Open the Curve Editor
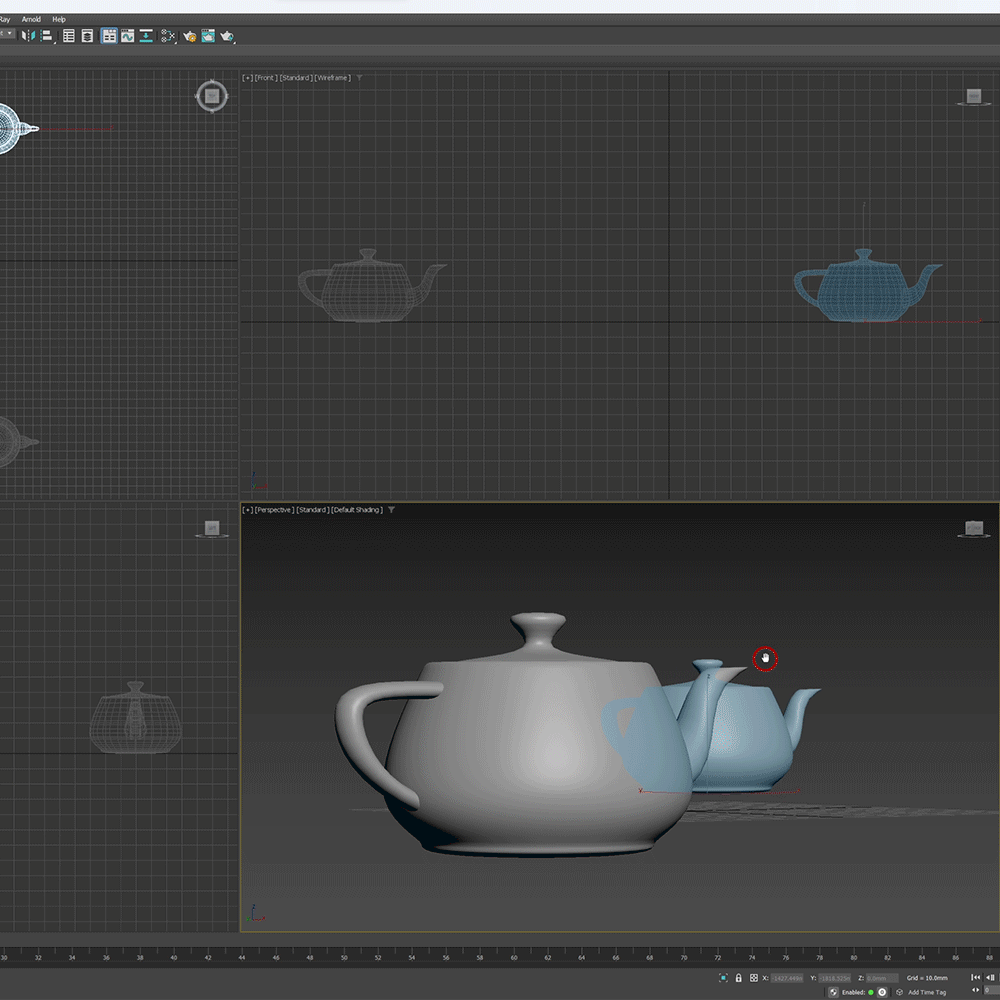1000x1000 pixels. (x=127, y=36)
